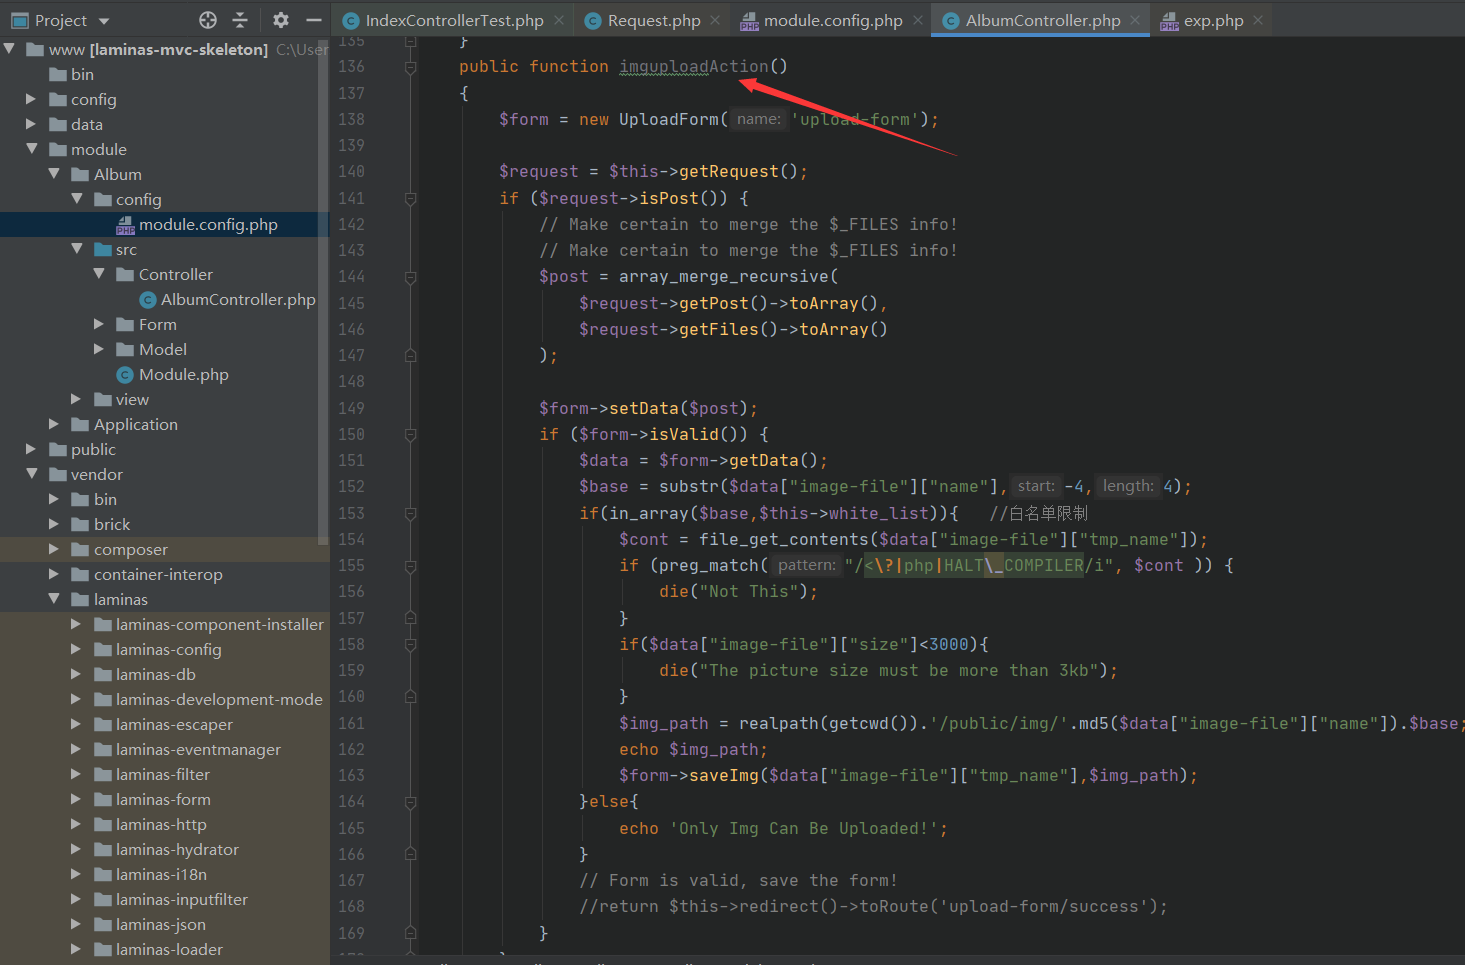Expand the Application folder
This screenshot has height=965, width=1465.
pos(54,424)
